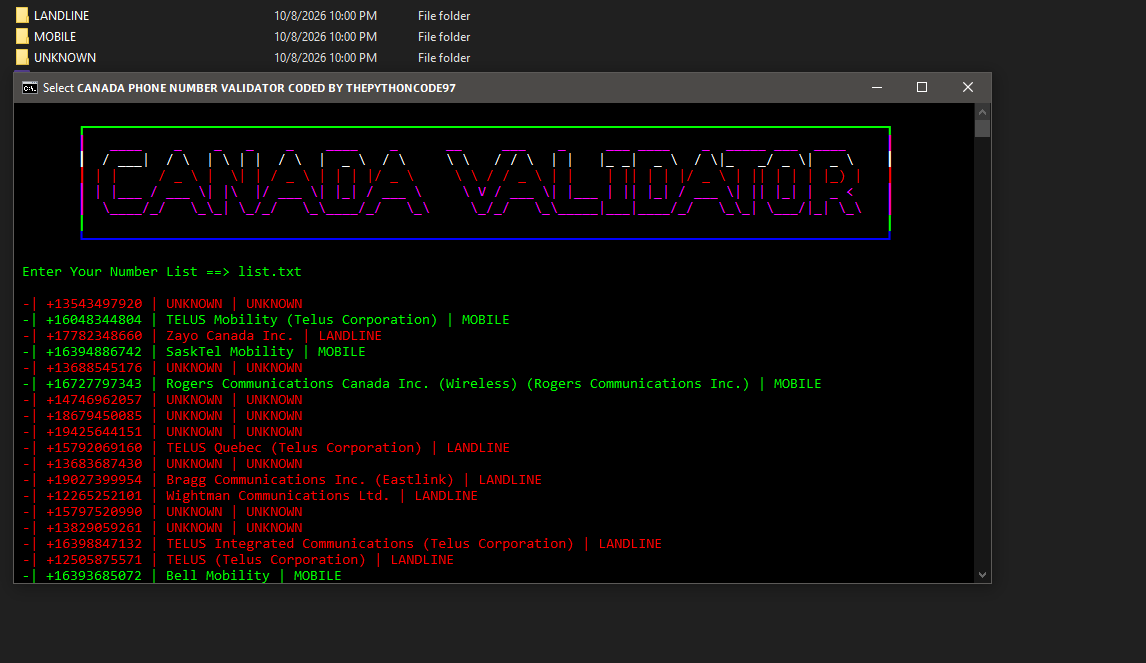The height and width of the screenshot is (663, 1146).
Task: Click the File folder type of MOBILE
Action: point(444,37)
